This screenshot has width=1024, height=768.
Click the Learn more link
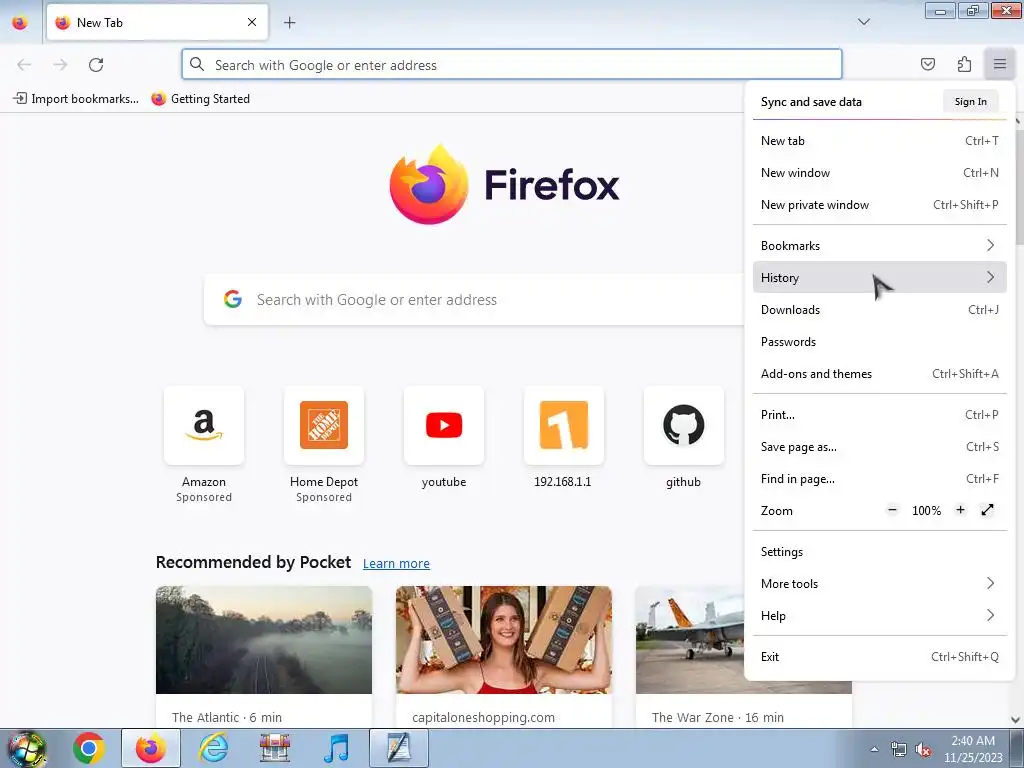click(396, 564)
